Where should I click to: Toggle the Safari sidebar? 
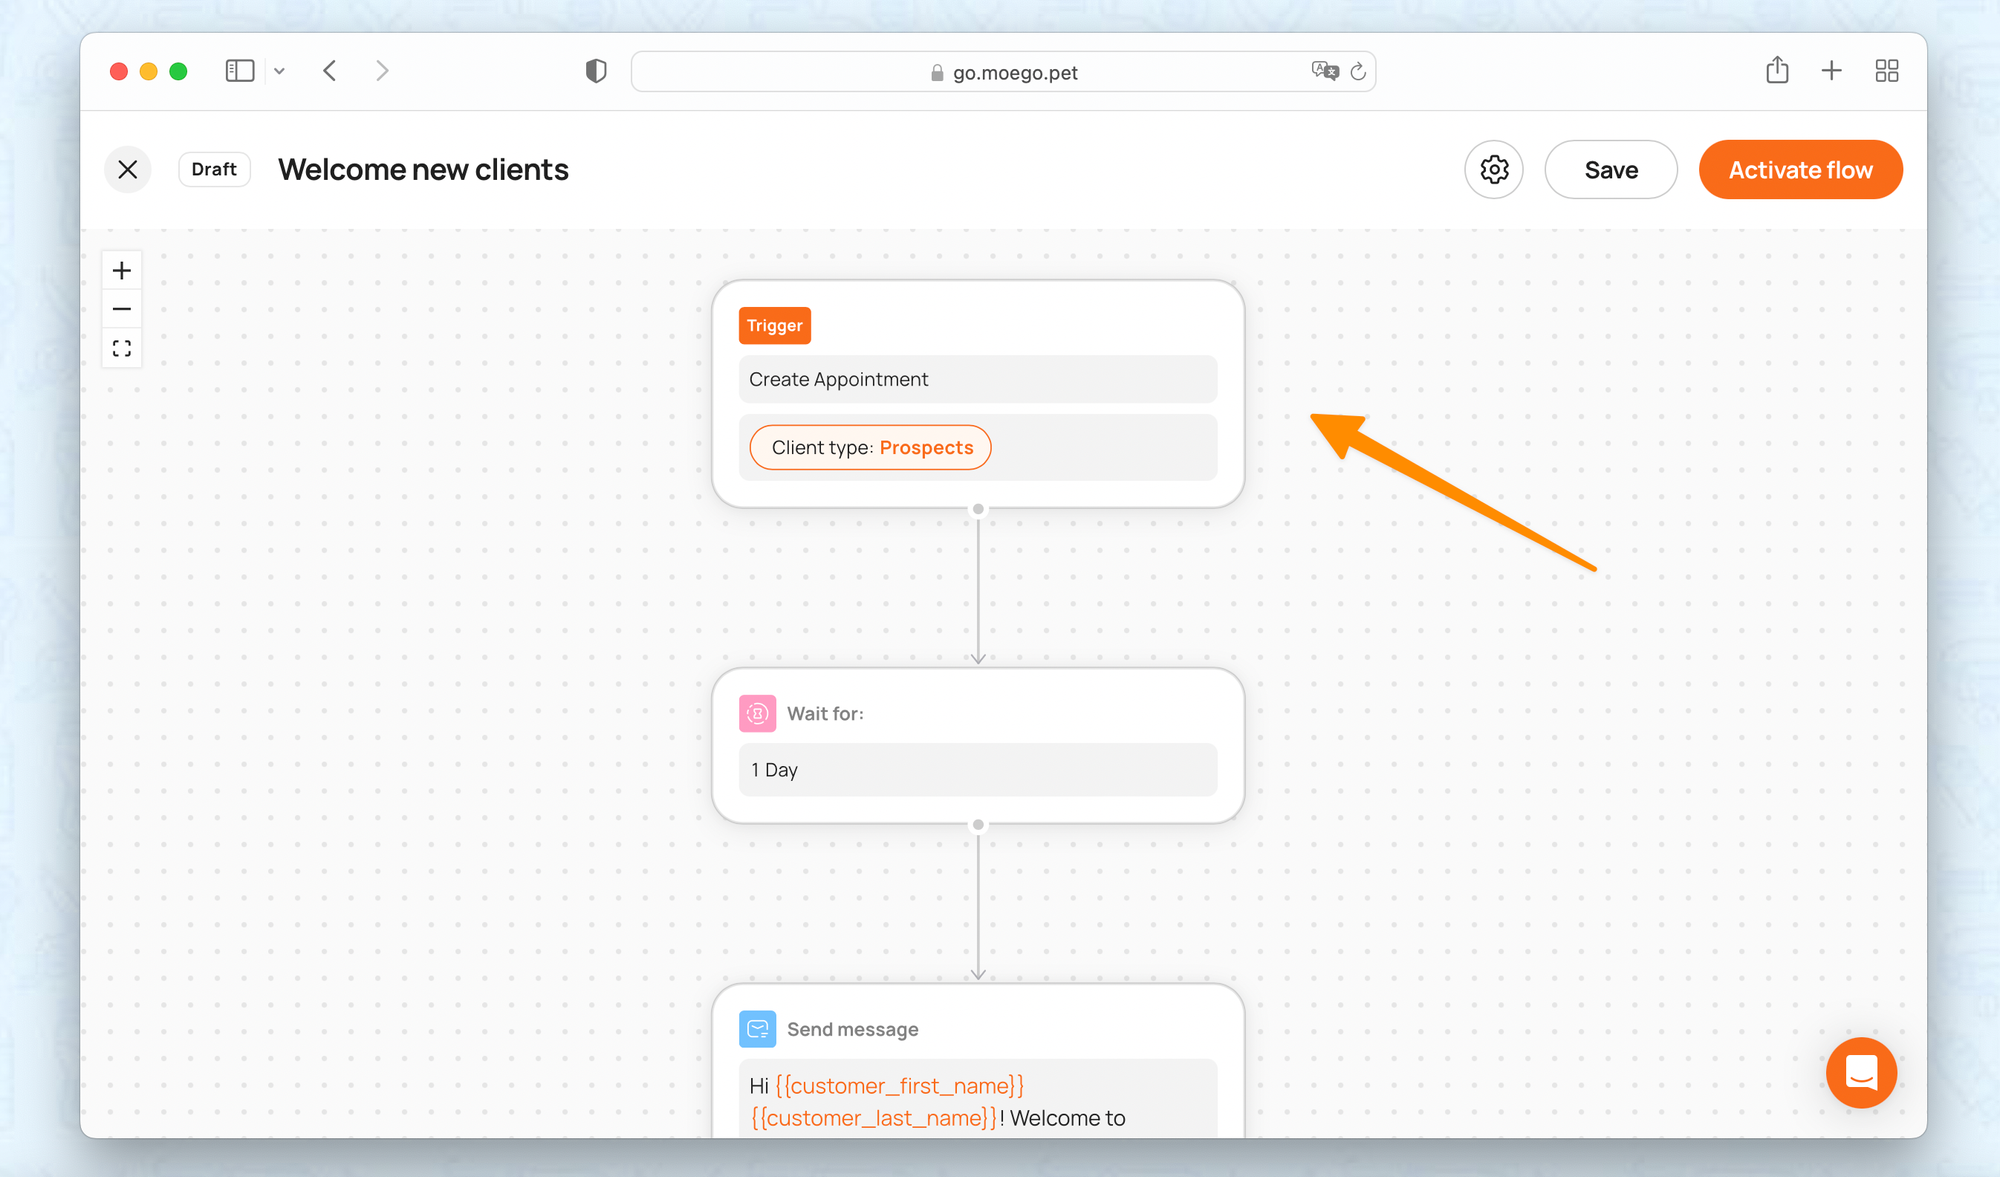click(x=240, y=71)
